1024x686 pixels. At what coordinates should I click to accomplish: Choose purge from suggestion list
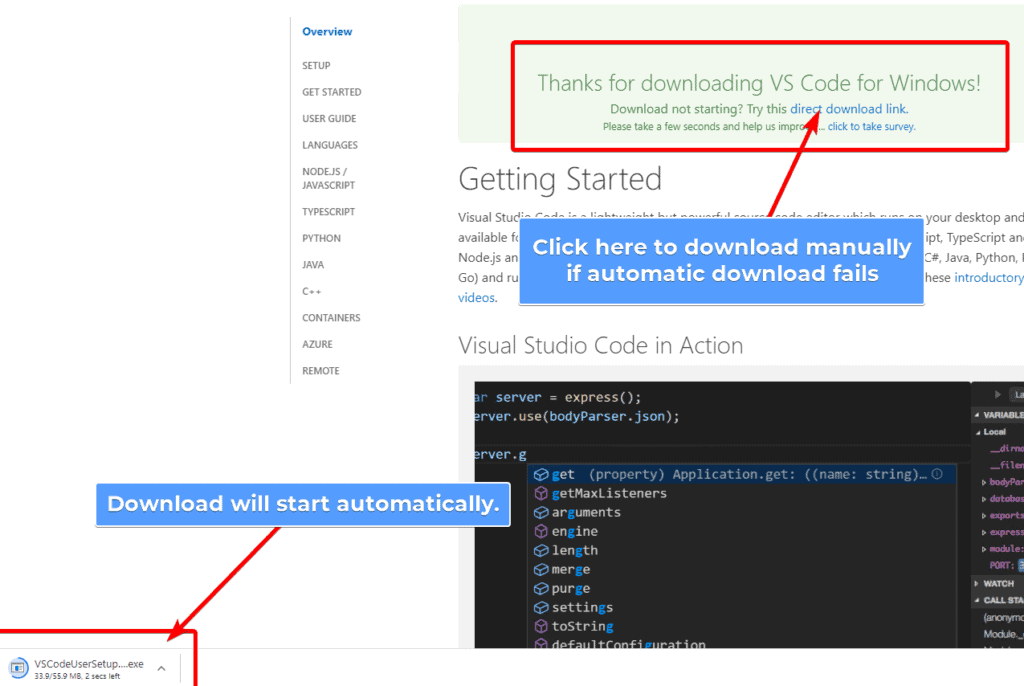tap(571, 588)
